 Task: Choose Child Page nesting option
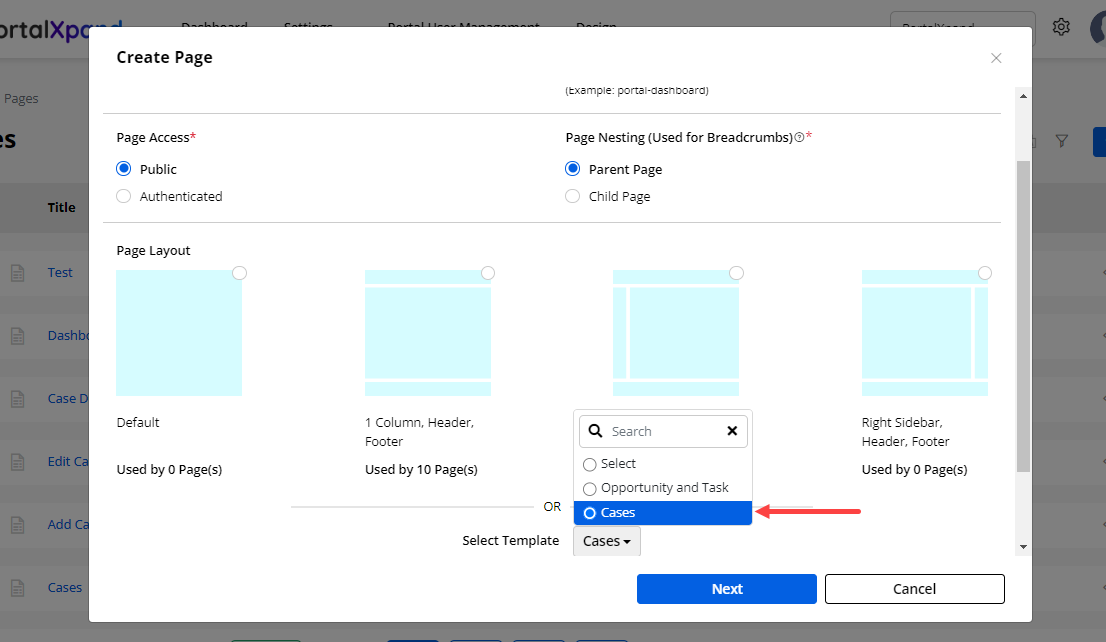pos(573,196)
